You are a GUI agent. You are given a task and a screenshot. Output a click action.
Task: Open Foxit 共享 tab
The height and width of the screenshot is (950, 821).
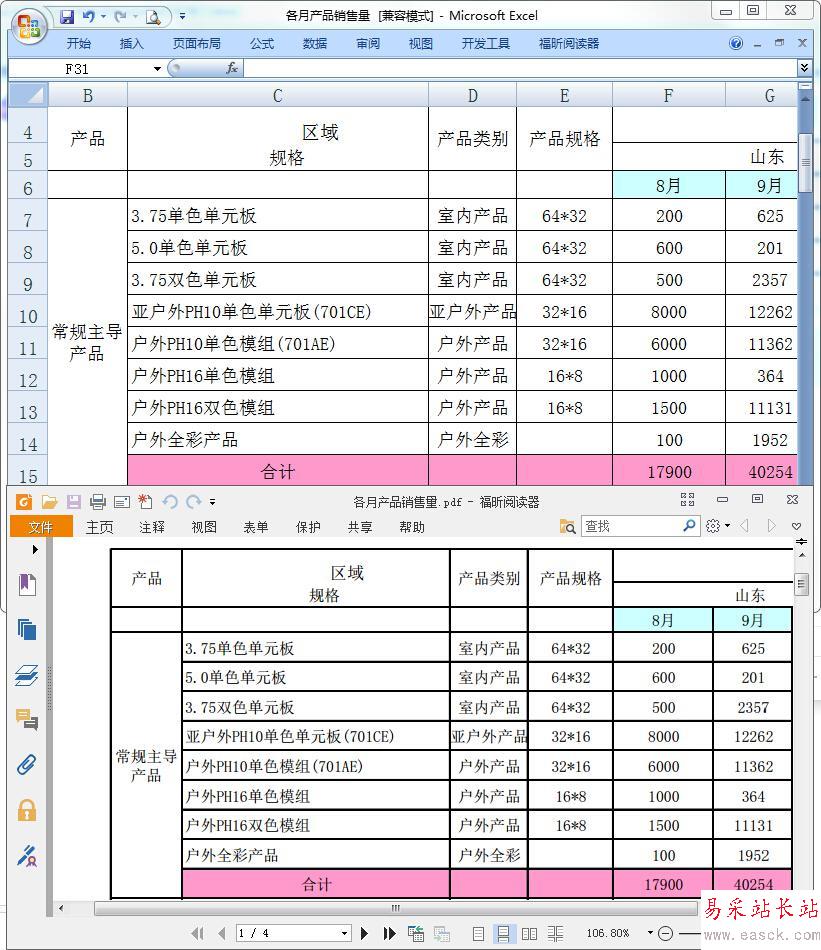(360, 527)
